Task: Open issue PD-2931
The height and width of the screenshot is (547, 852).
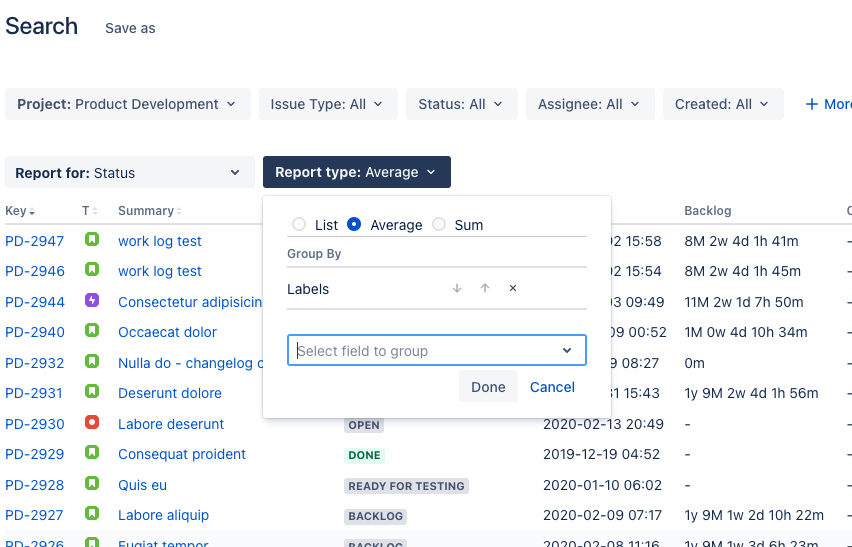Action: click(34, 393)
